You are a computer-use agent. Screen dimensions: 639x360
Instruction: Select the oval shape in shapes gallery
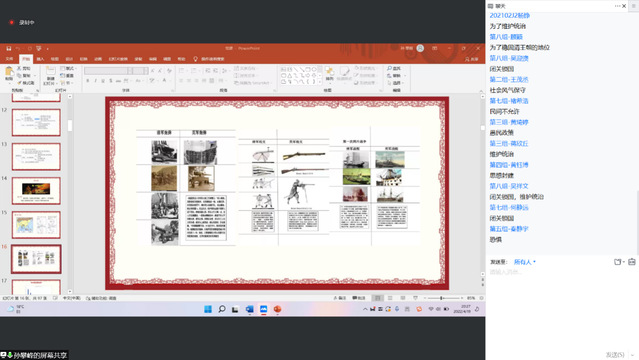(314, 69)
